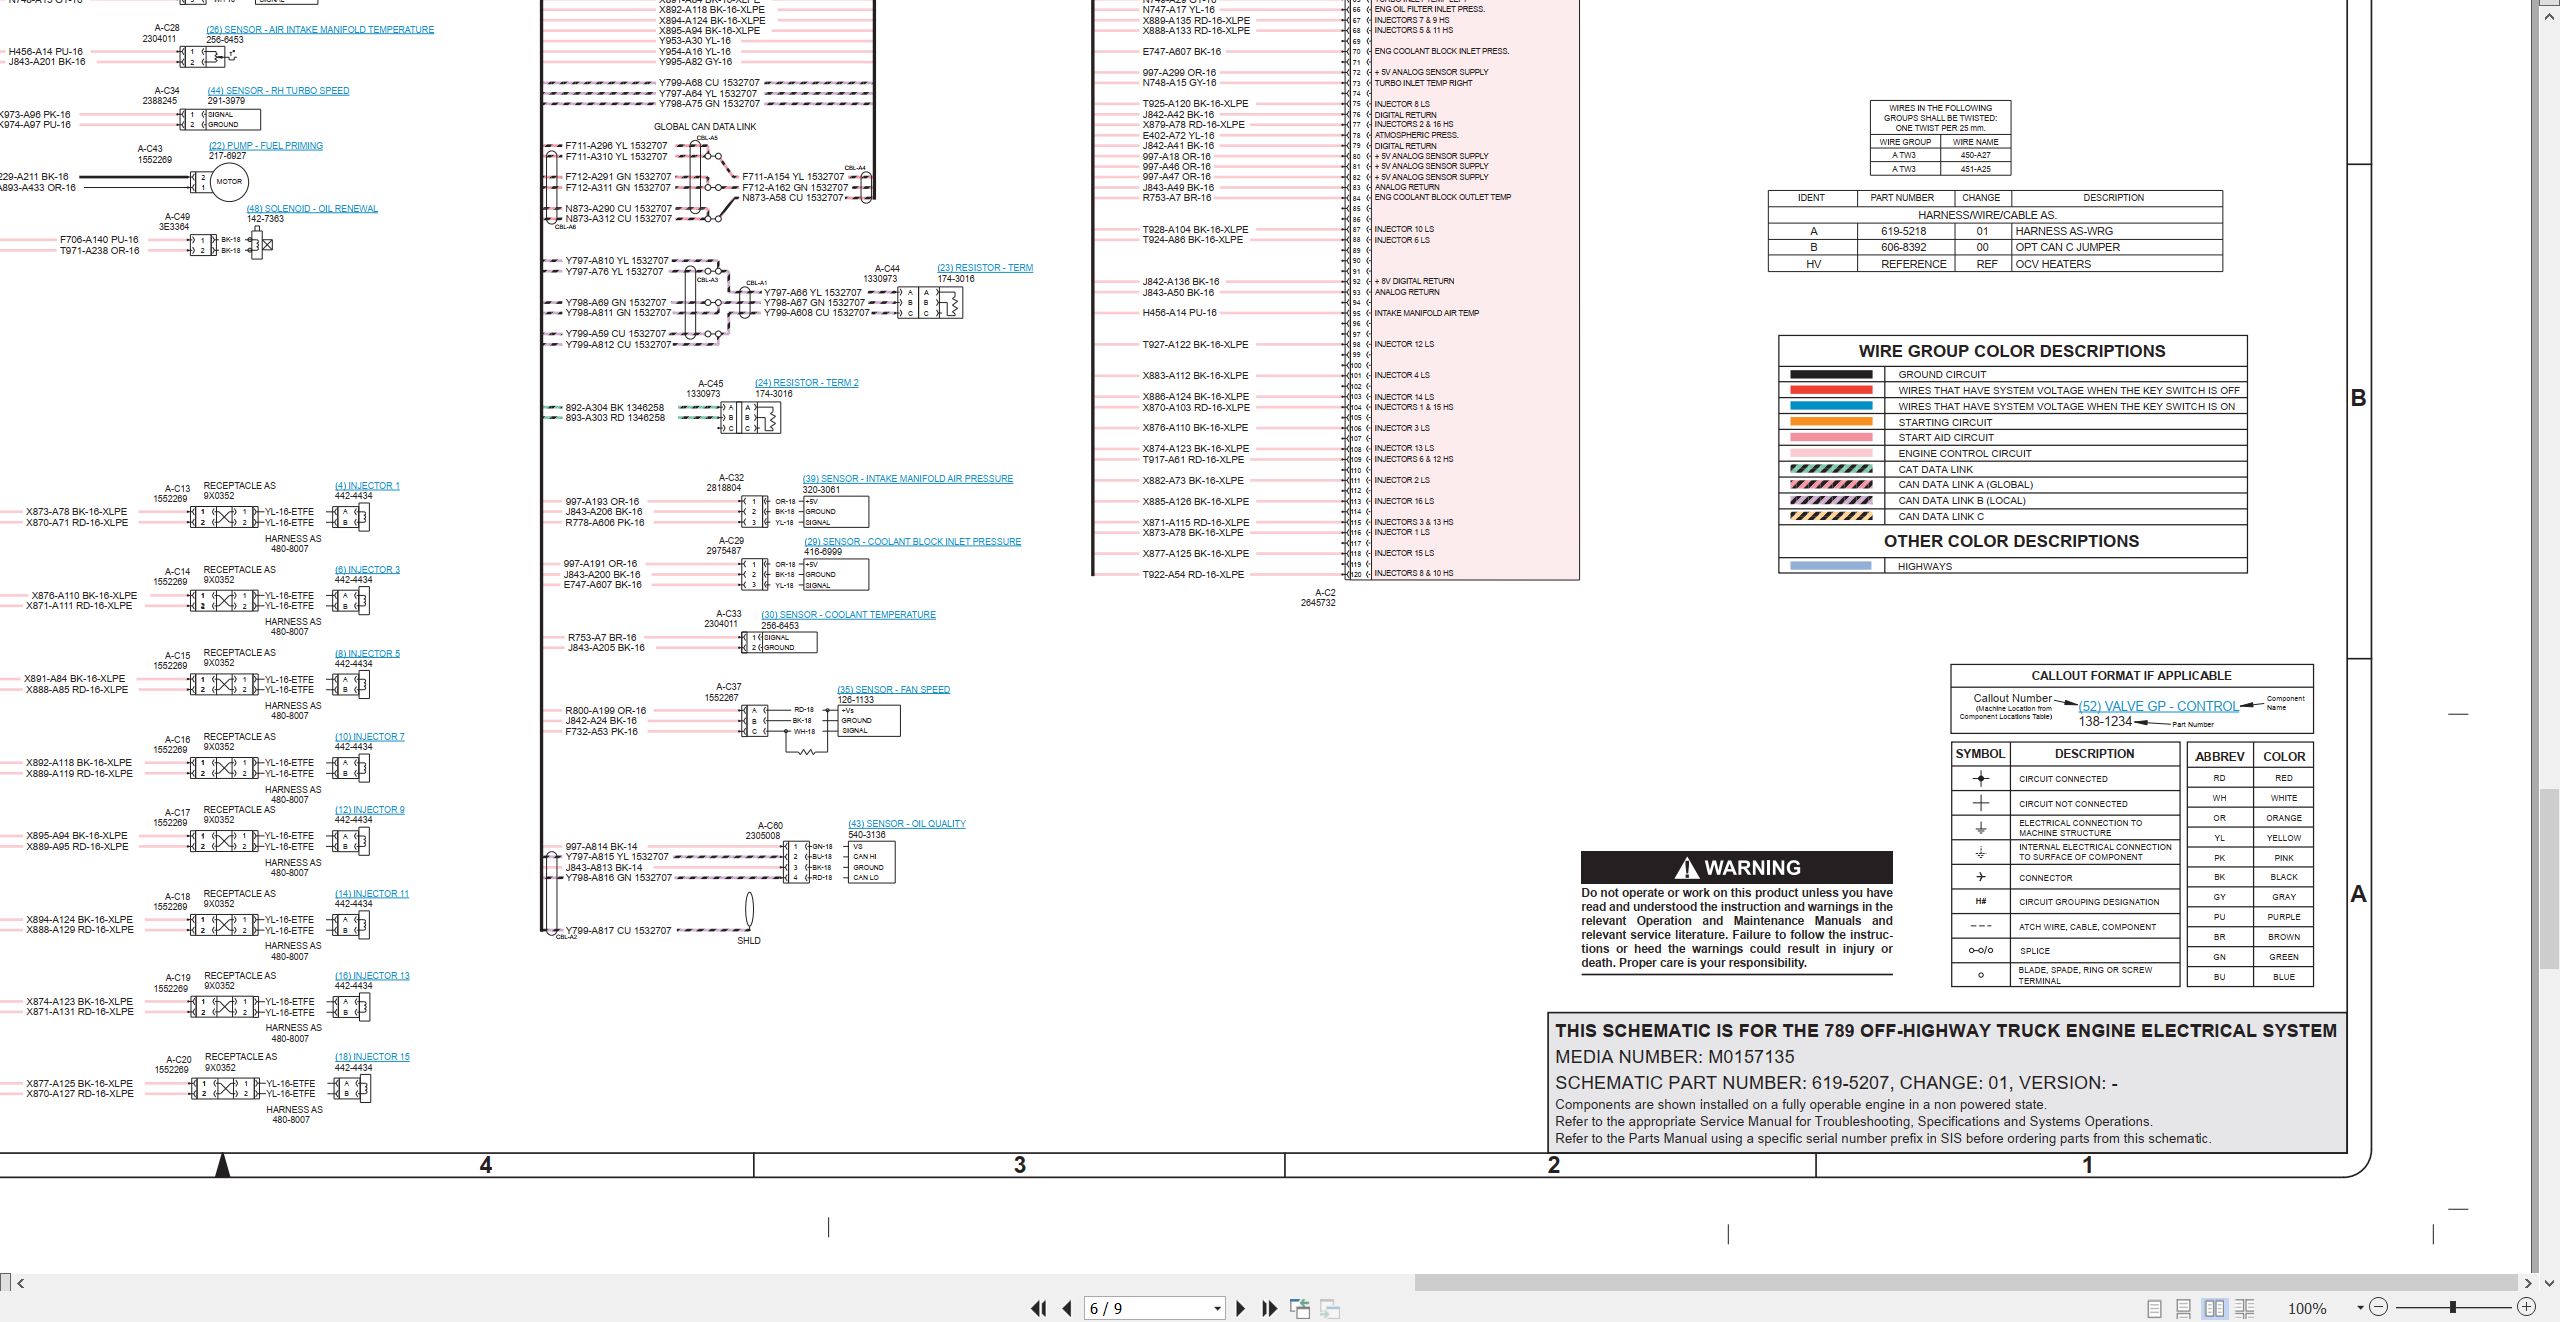2560x1322 pixels.
Task: Click the zoom in plus icon
Action: [x=2526, y=1307]
